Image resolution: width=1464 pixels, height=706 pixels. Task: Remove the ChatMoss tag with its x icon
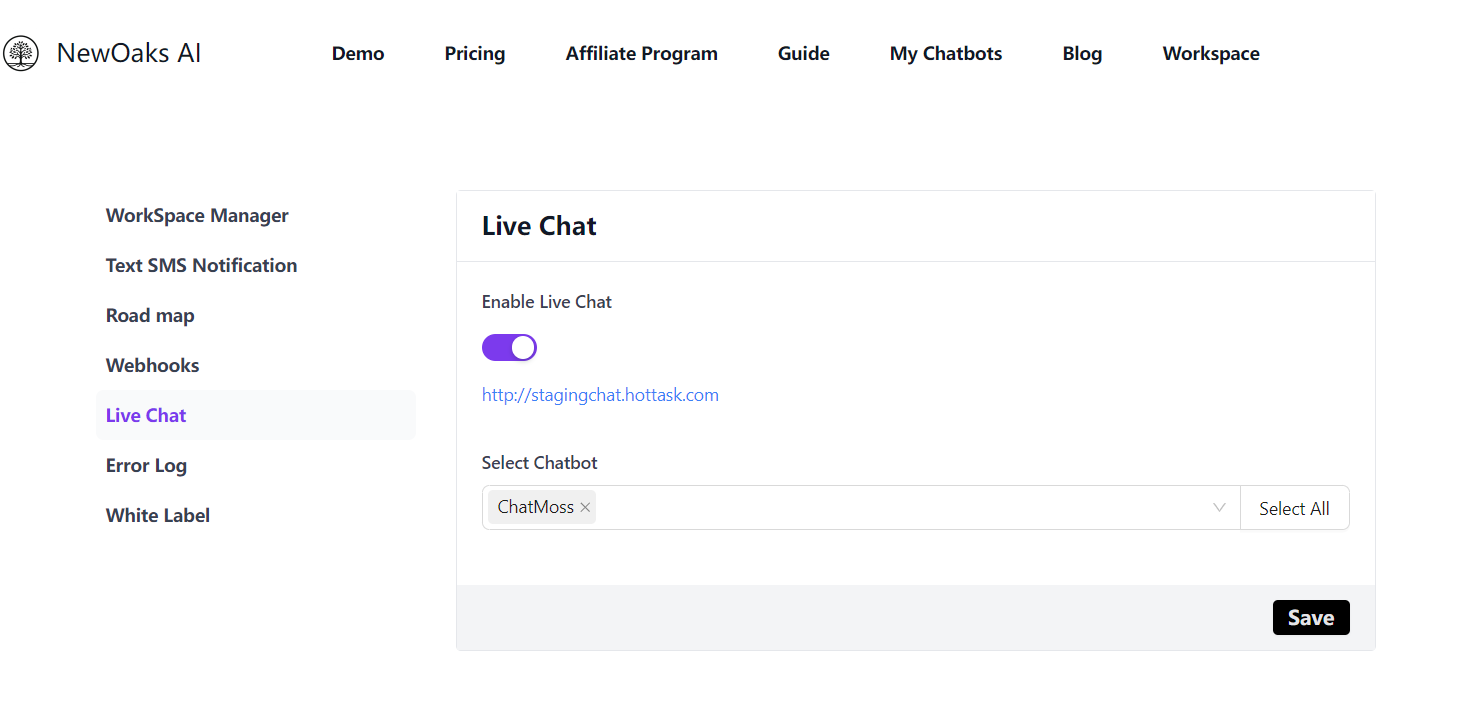(585, 508)
